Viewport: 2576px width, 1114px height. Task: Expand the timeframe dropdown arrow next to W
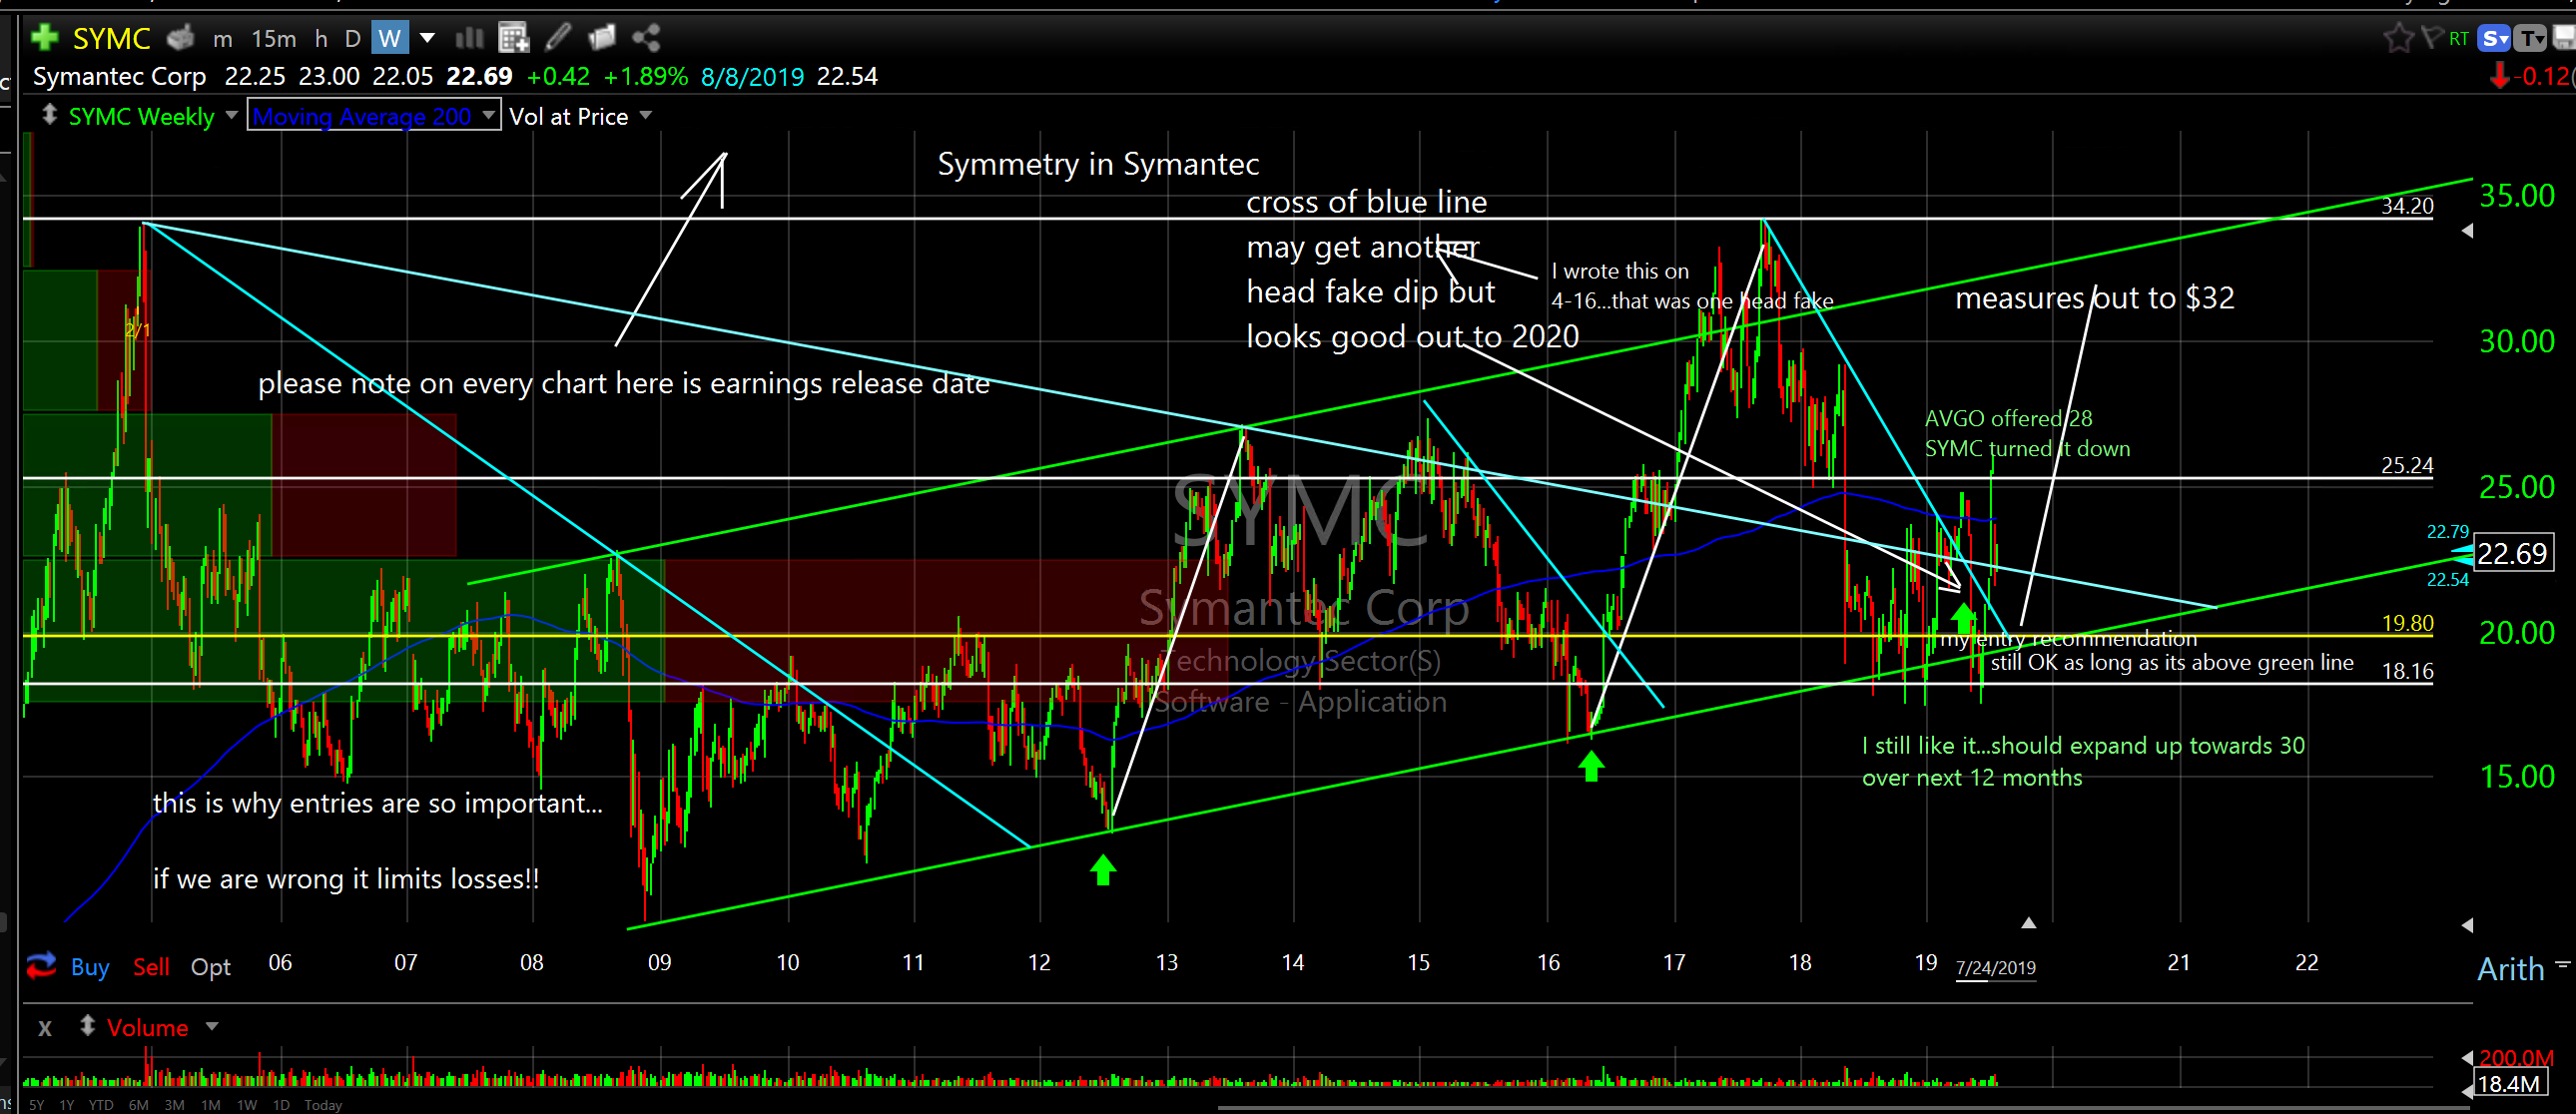pyautogui.click(x=427, y=38)
